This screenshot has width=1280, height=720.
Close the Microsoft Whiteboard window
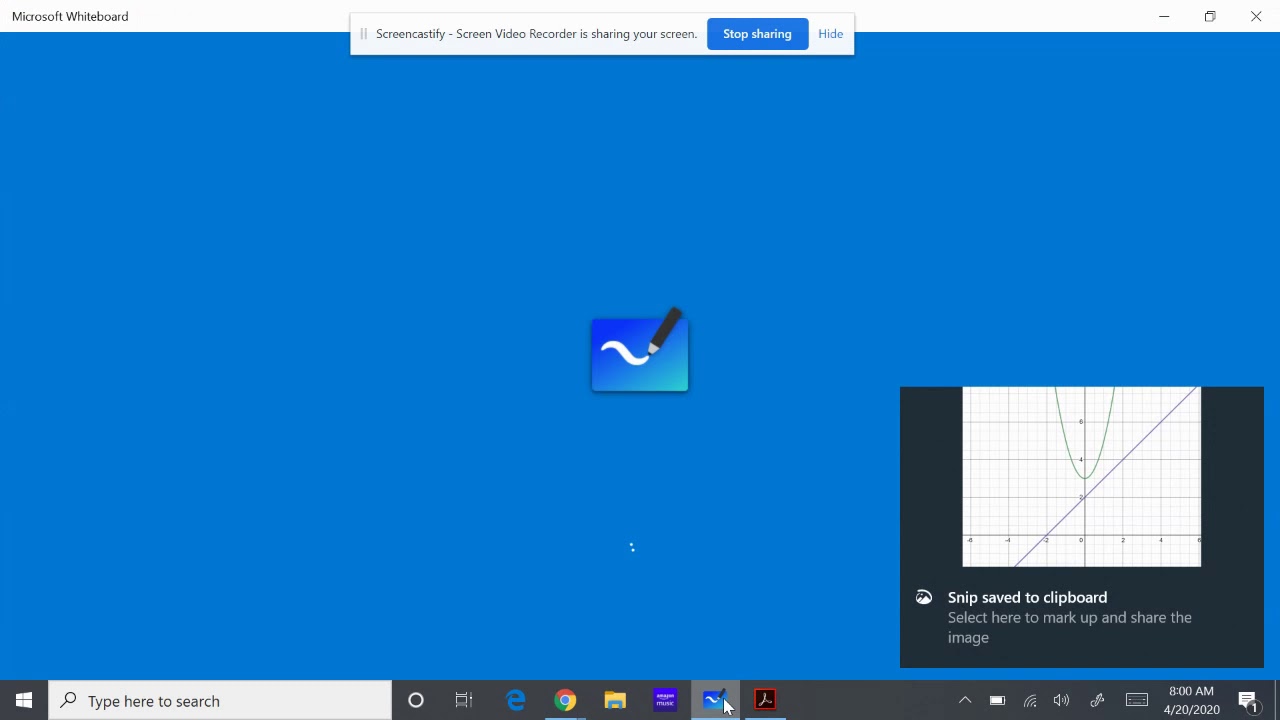[1256, 16]
